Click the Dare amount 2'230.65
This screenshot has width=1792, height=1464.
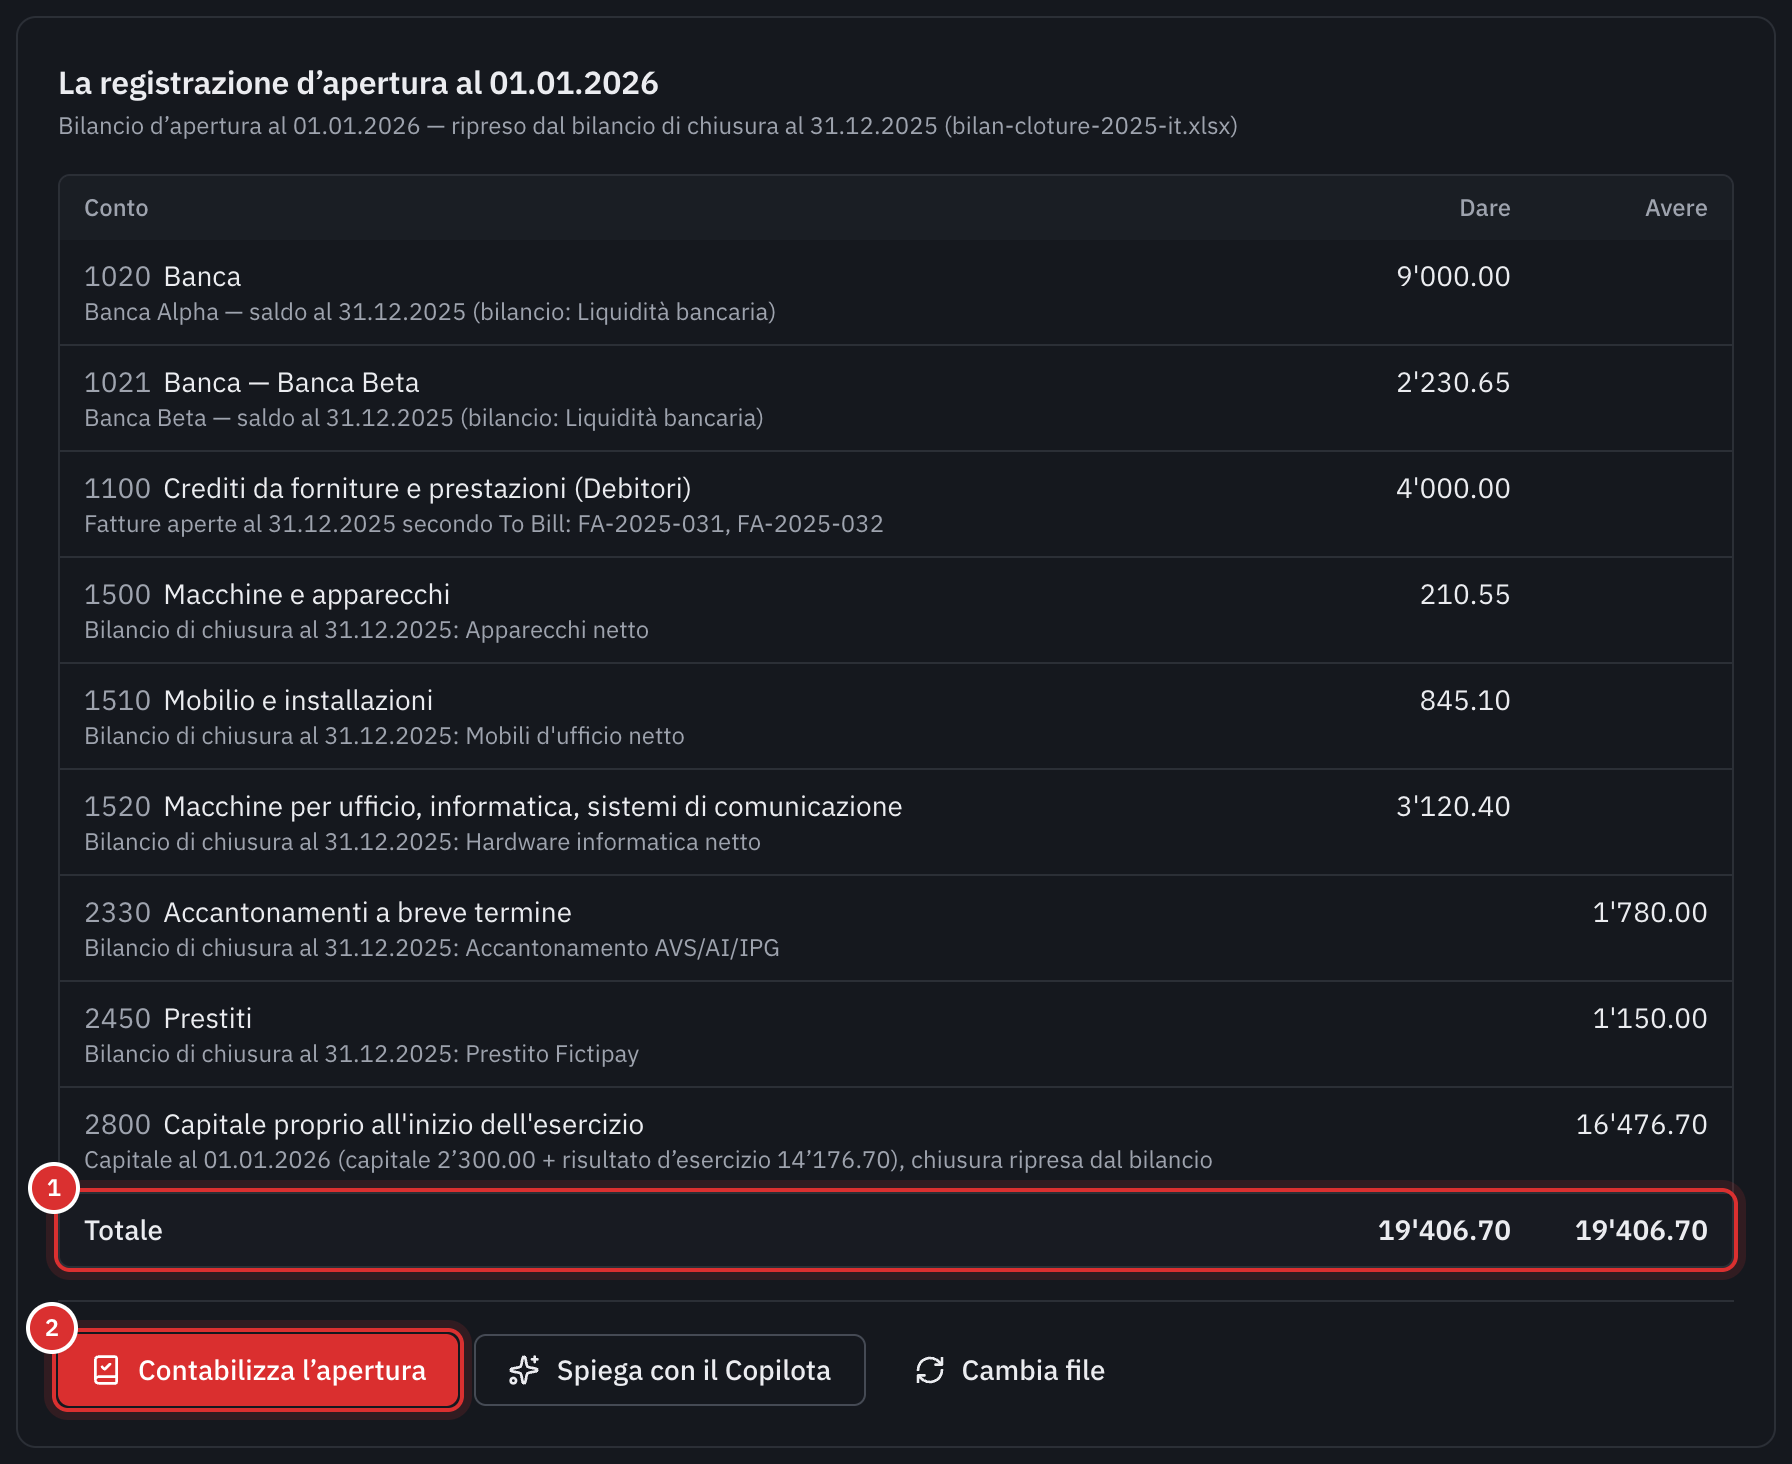(x=1453, y=382)
